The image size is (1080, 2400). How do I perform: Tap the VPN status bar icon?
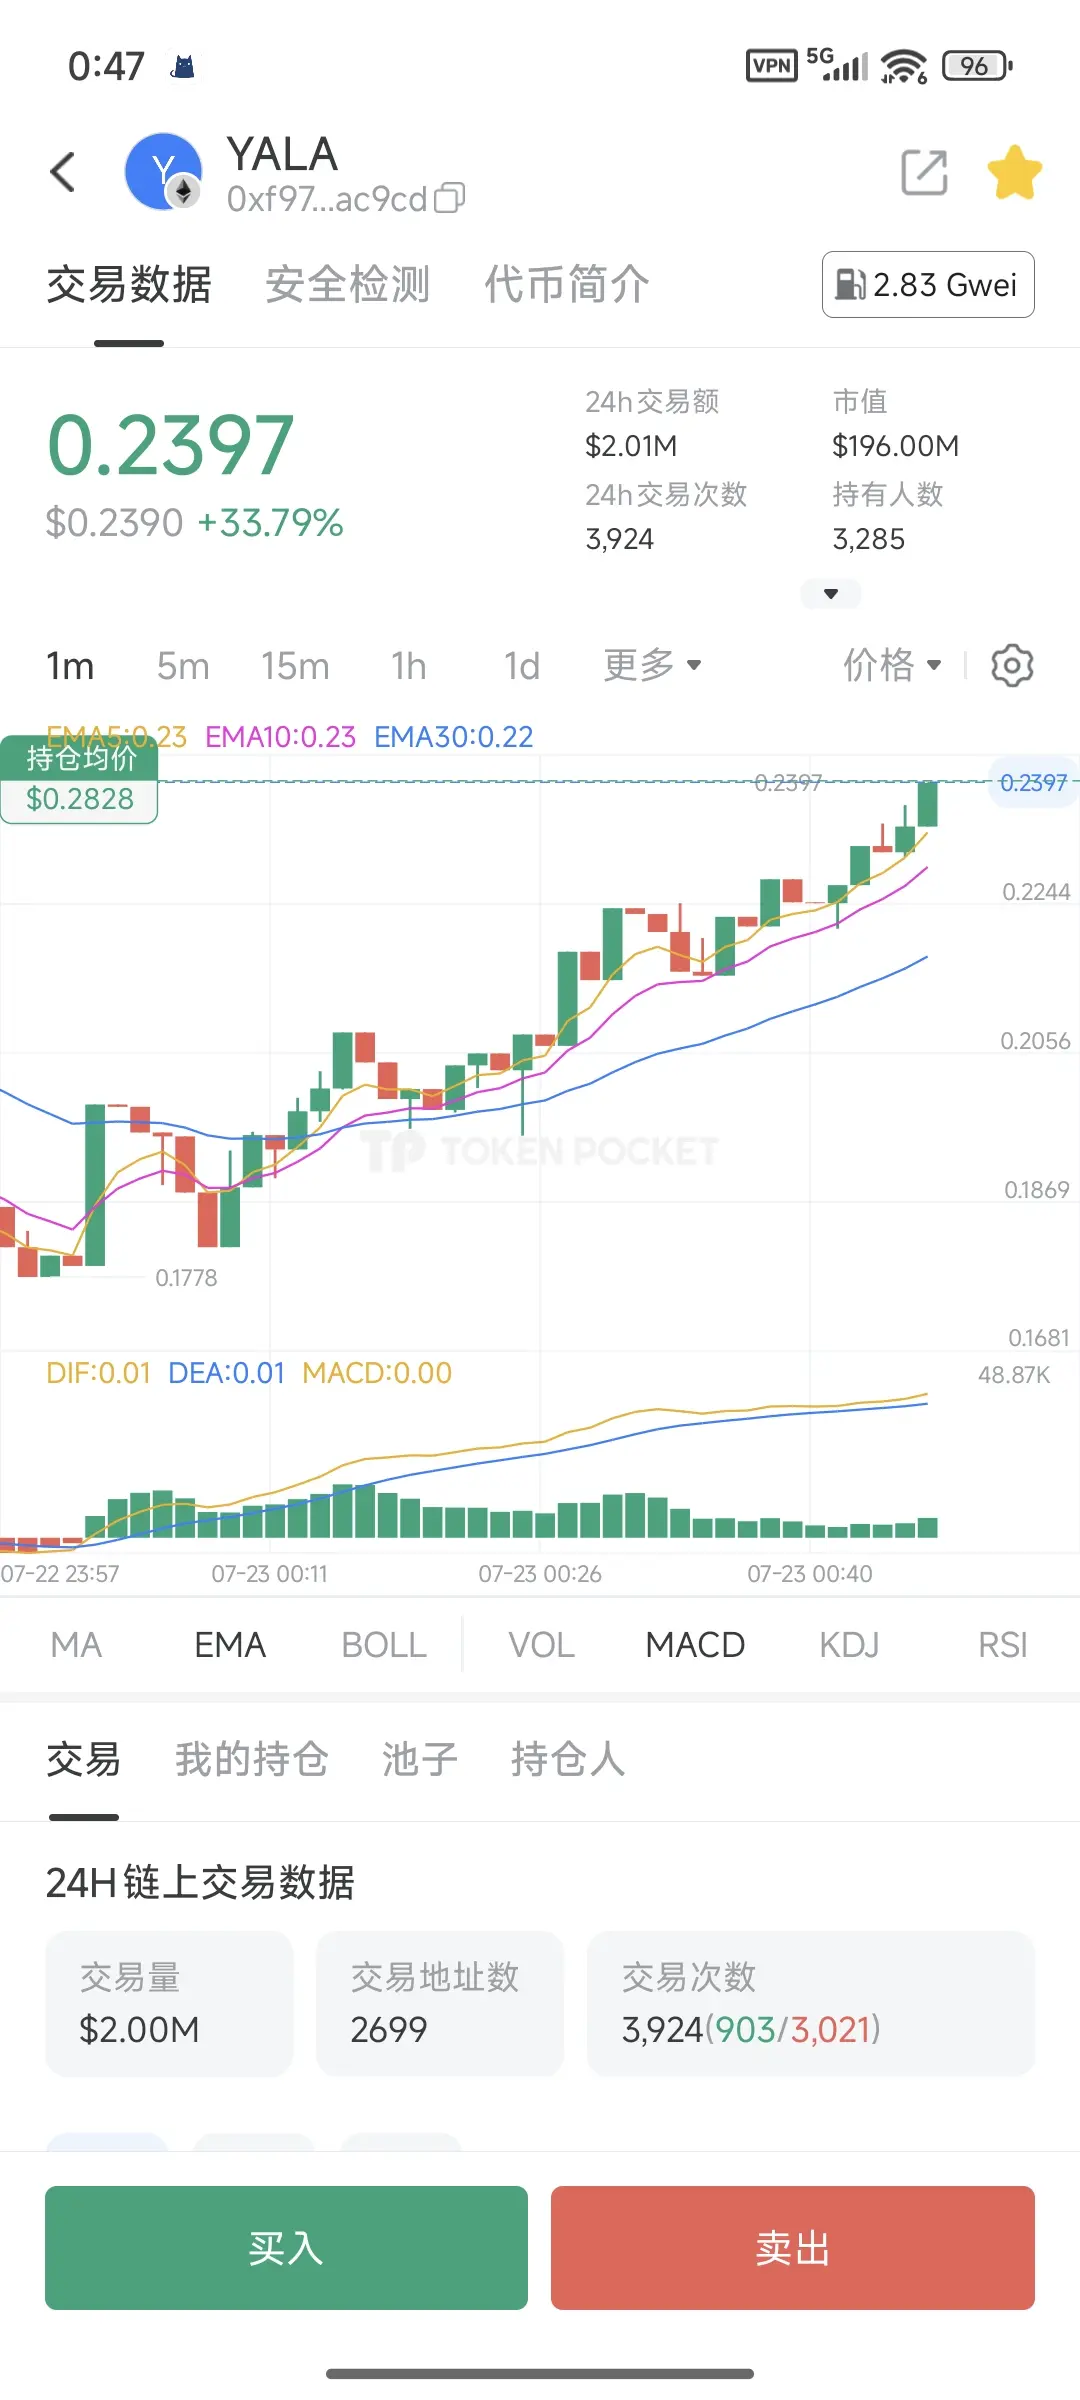point(772,66)
